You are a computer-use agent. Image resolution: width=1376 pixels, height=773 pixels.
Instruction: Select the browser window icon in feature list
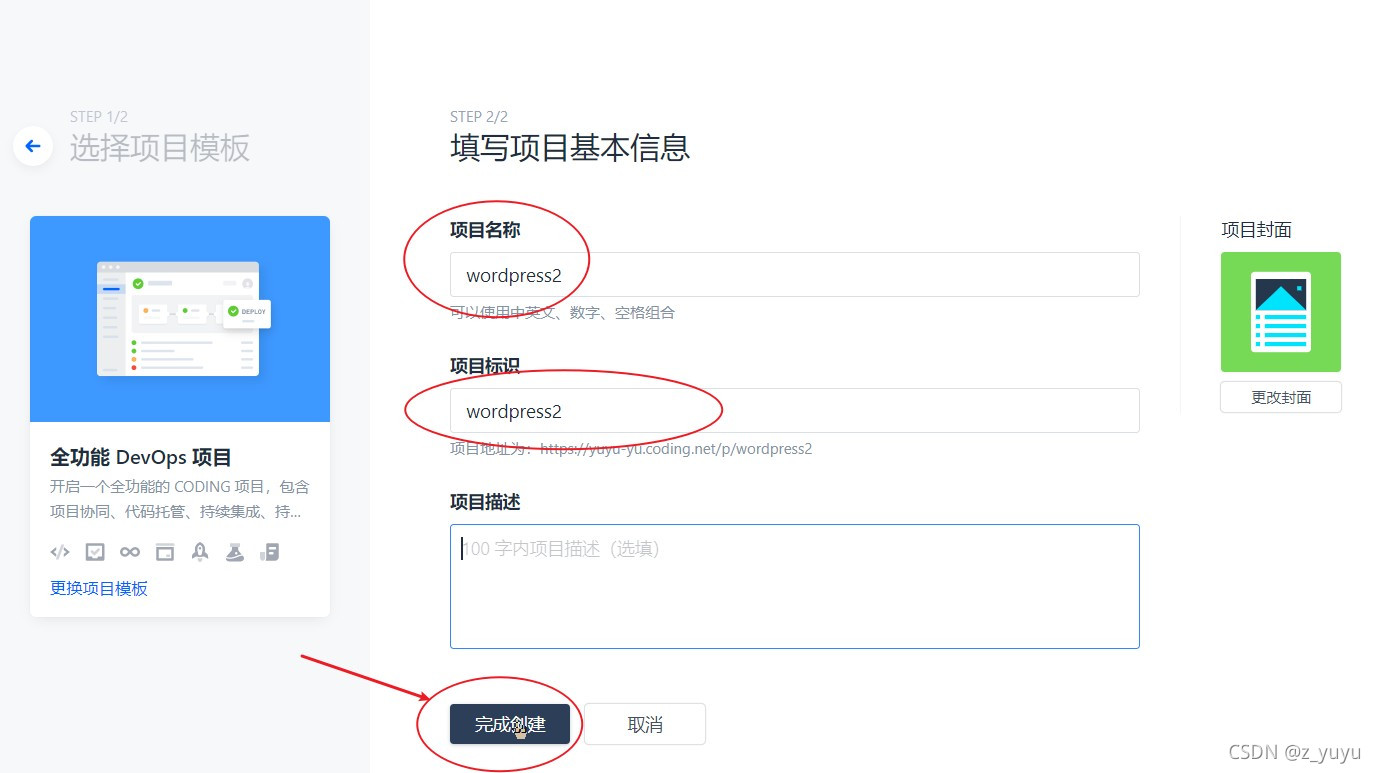pos(165,551)
